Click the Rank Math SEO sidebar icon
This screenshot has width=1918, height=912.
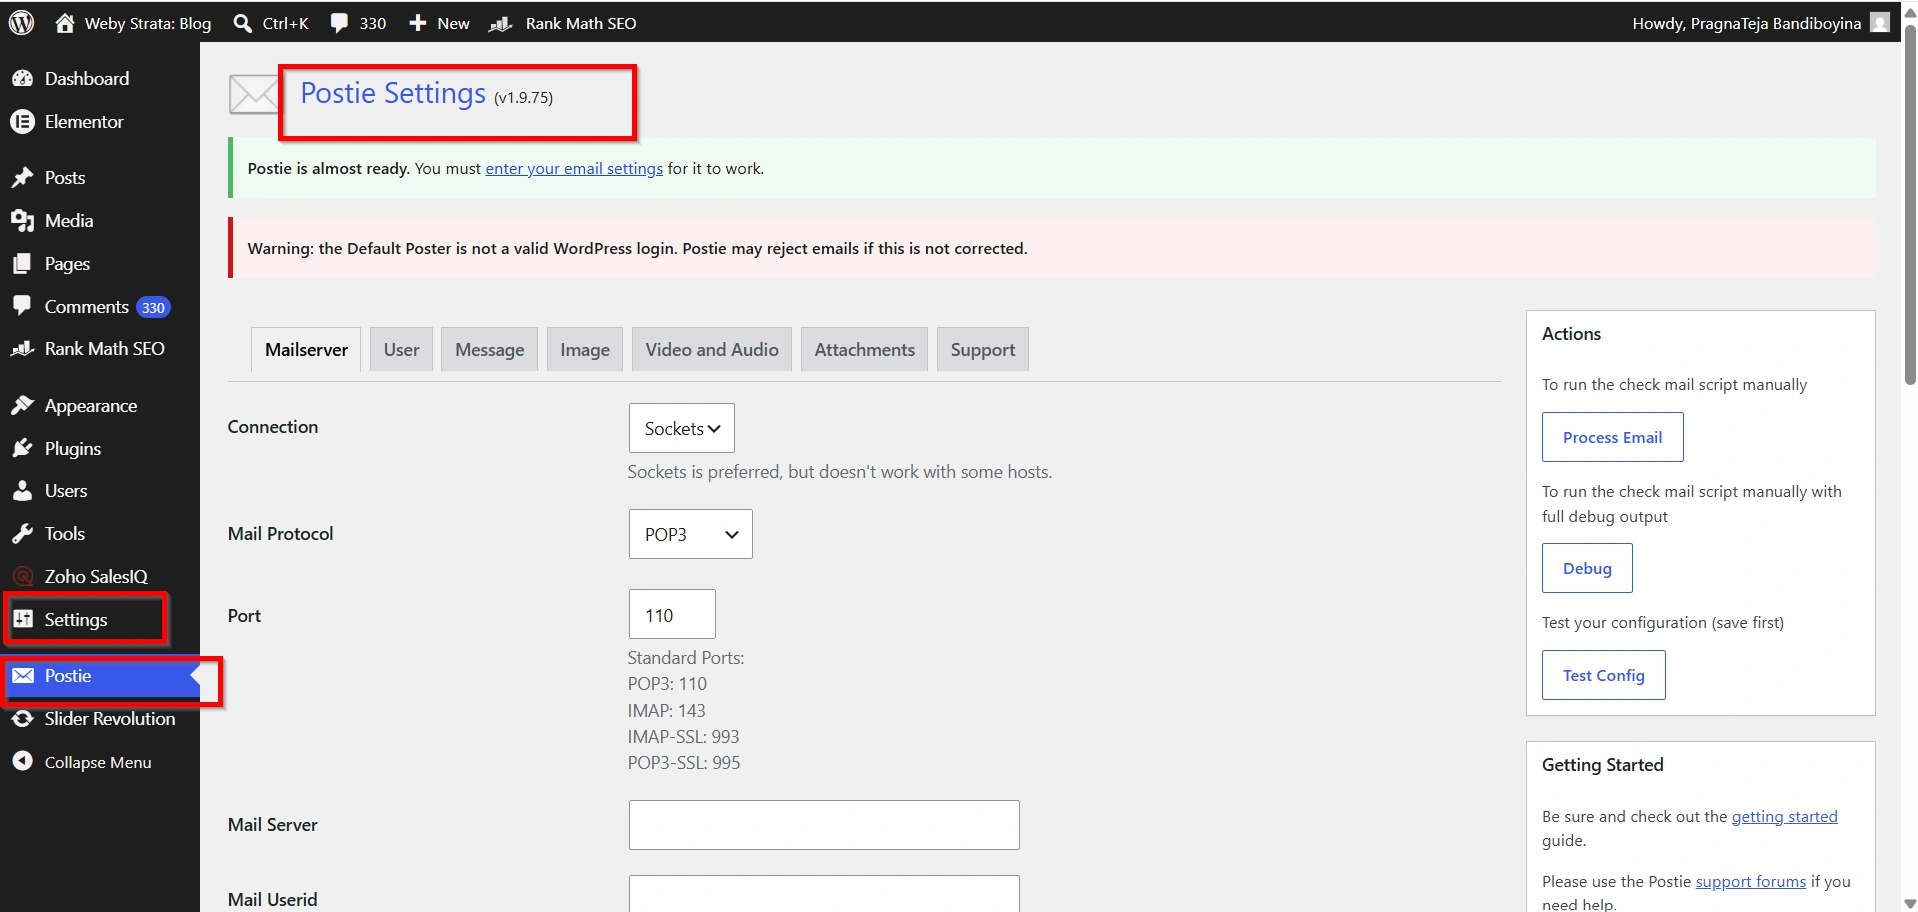tap(22, 348)
